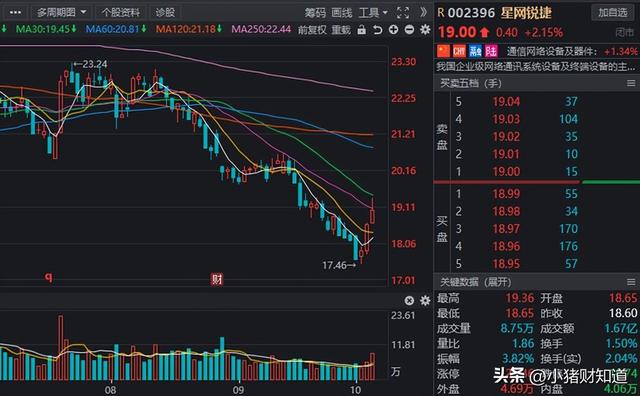The height and width of the screenshot is (396, 640).
Task: Open volume panel settings gear
Action: click(x=425, y=301)
